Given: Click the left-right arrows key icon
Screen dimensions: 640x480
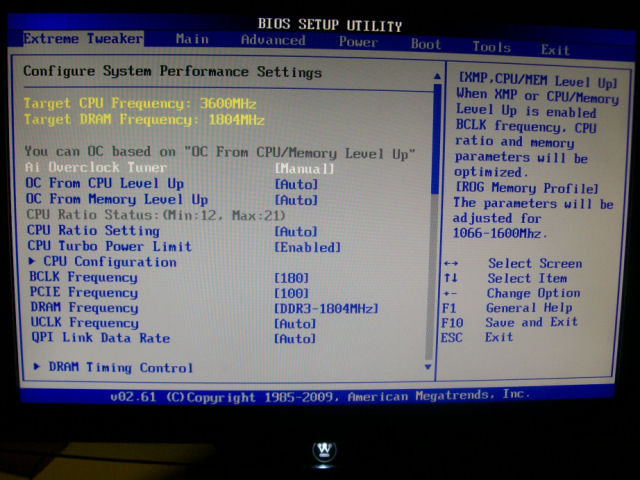Looking at the screenshot, I should [451, 263].
